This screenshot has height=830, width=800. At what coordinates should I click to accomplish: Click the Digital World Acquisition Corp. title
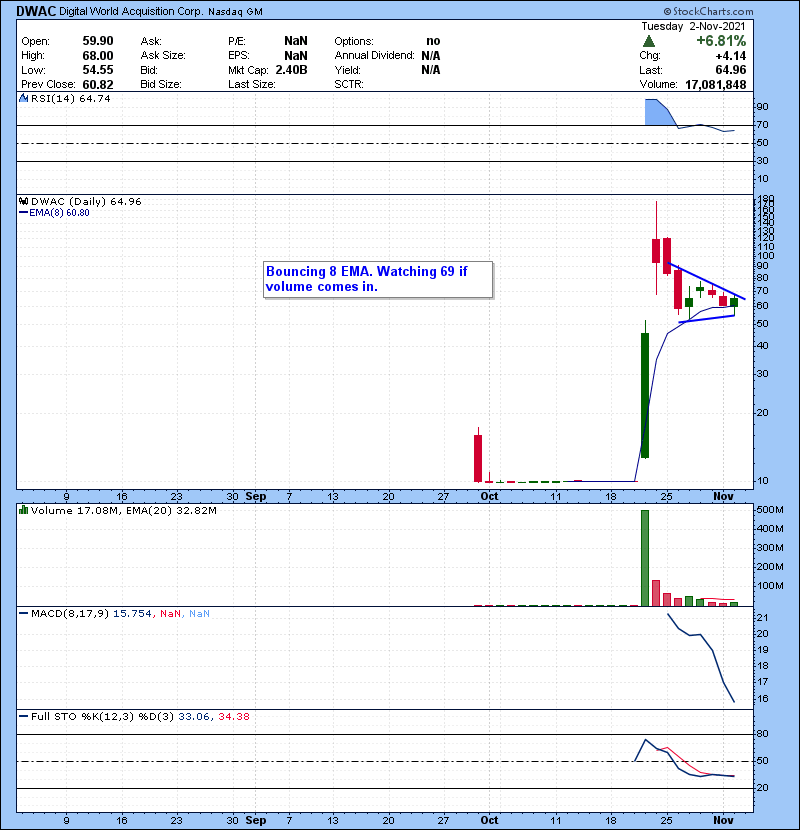(131, 11)
